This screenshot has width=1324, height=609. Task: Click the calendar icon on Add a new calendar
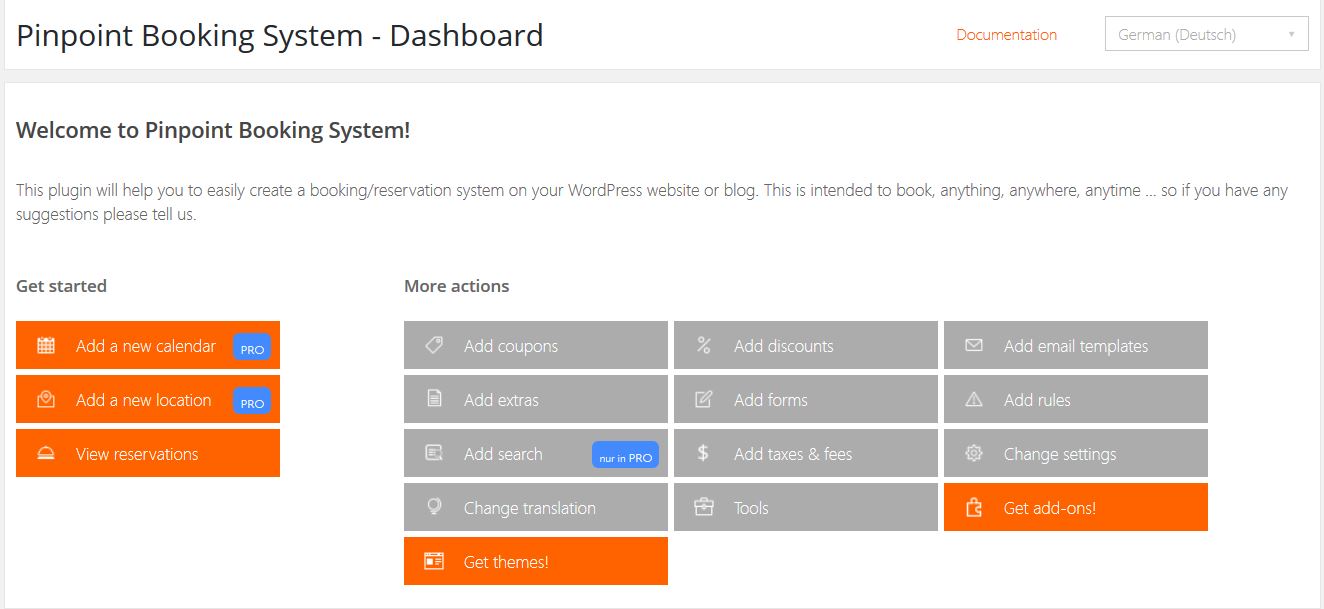click(x=46, y=346)
